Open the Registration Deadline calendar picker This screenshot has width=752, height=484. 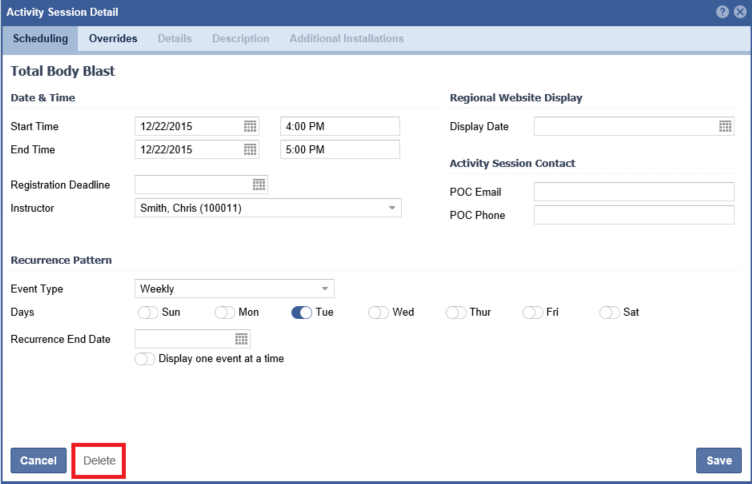[x=258, y=185]
